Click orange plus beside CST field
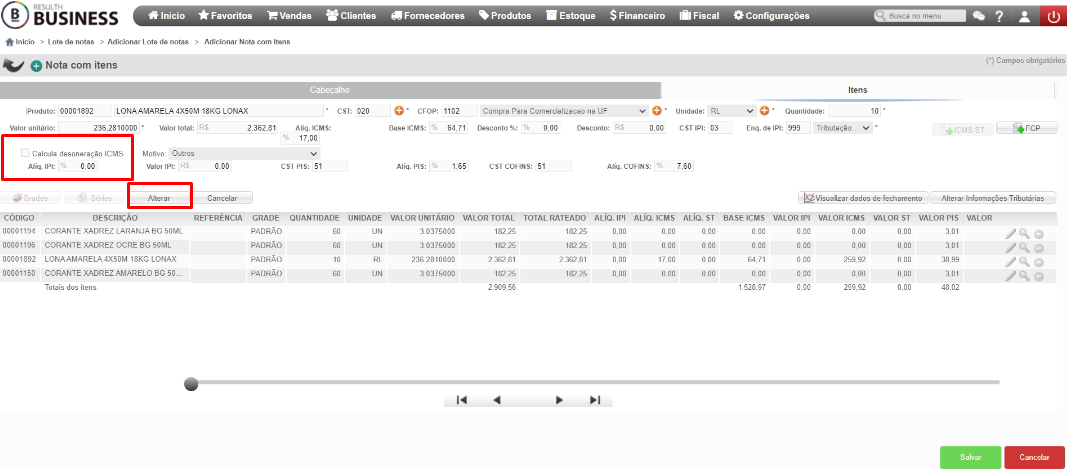Viewport: 1067px width, 469px height. point(399,110)
